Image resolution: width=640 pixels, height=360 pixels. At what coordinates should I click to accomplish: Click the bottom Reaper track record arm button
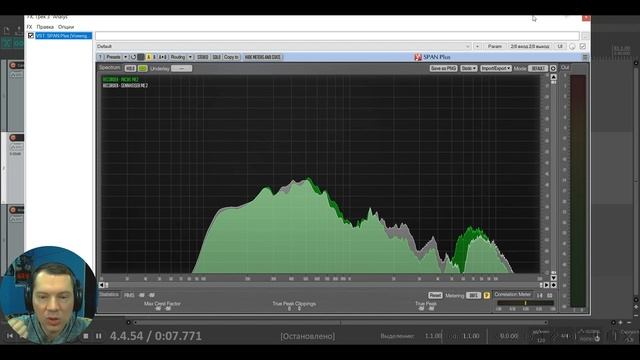click(13, 210)
